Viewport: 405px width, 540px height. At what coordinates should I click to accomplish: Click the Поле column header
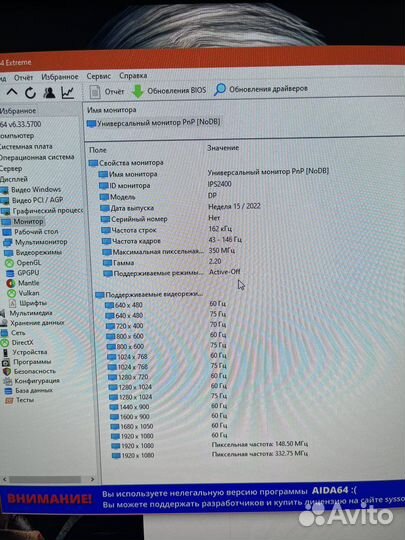98,150
